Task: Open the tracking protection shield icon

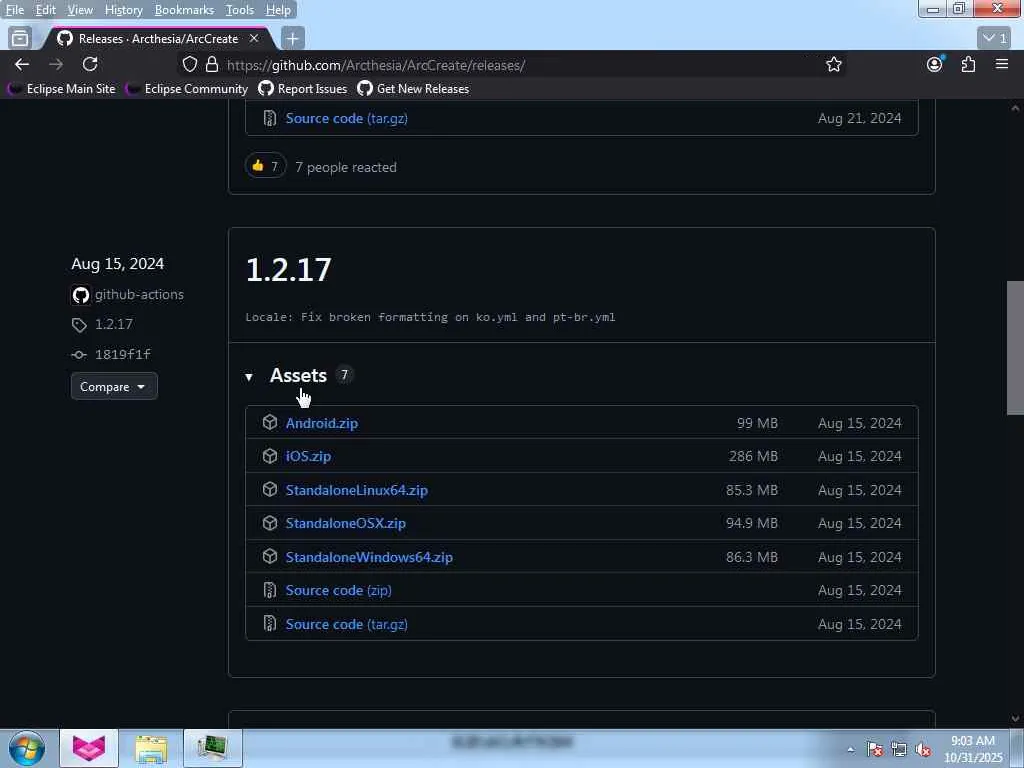Action: click(189, 64)
